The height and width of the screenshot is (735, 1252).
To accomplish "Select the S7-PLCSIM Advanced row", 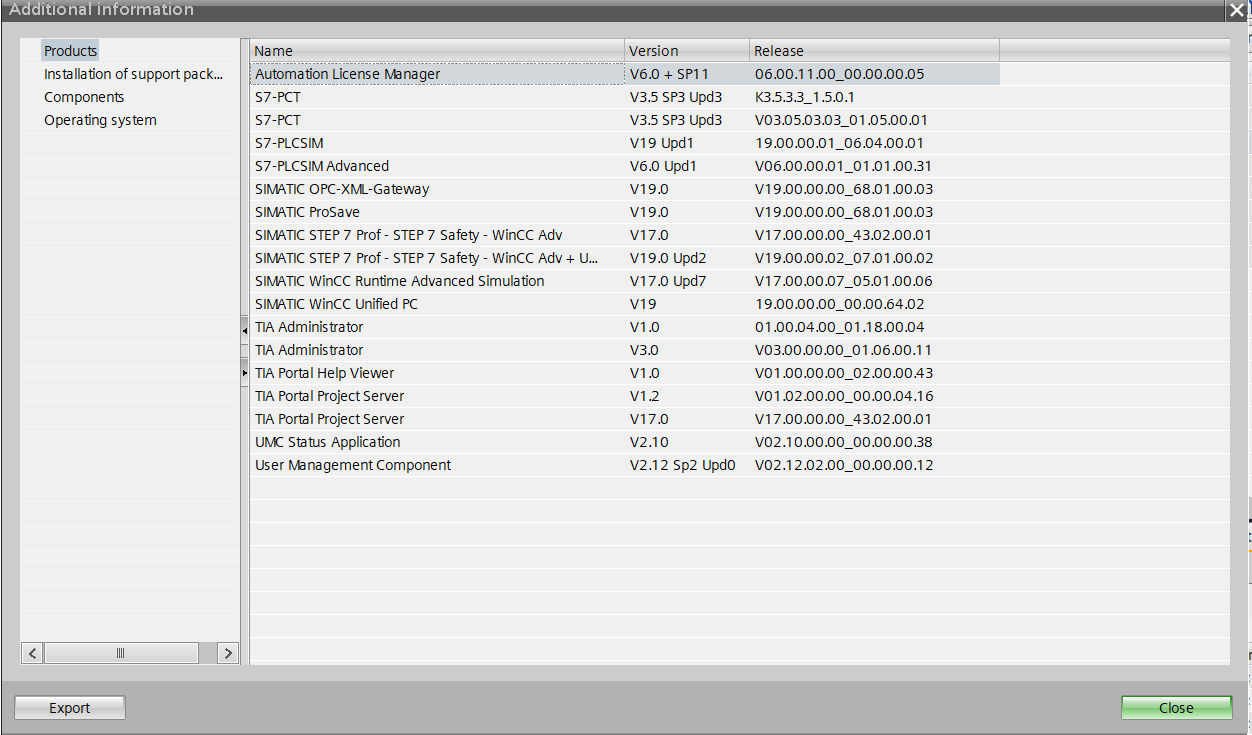I will [x=625, y=166].
